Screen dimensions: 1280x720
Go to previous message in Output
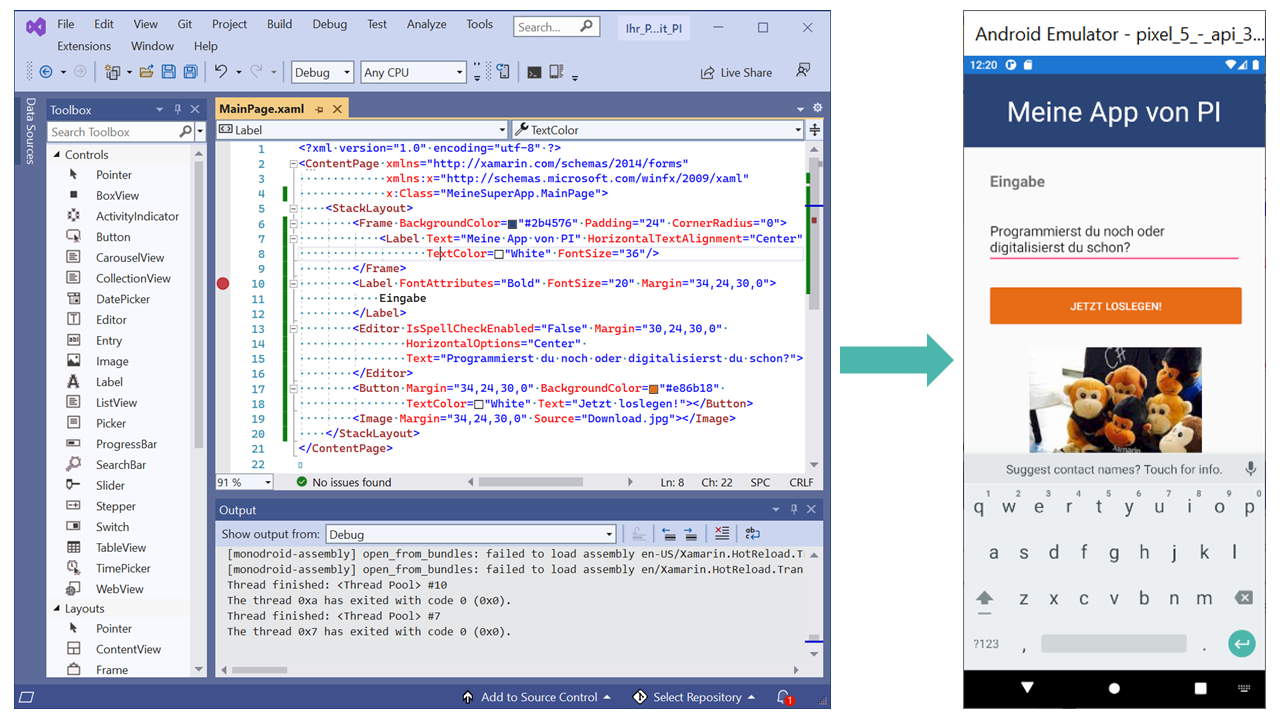click(x=668, y=533)
